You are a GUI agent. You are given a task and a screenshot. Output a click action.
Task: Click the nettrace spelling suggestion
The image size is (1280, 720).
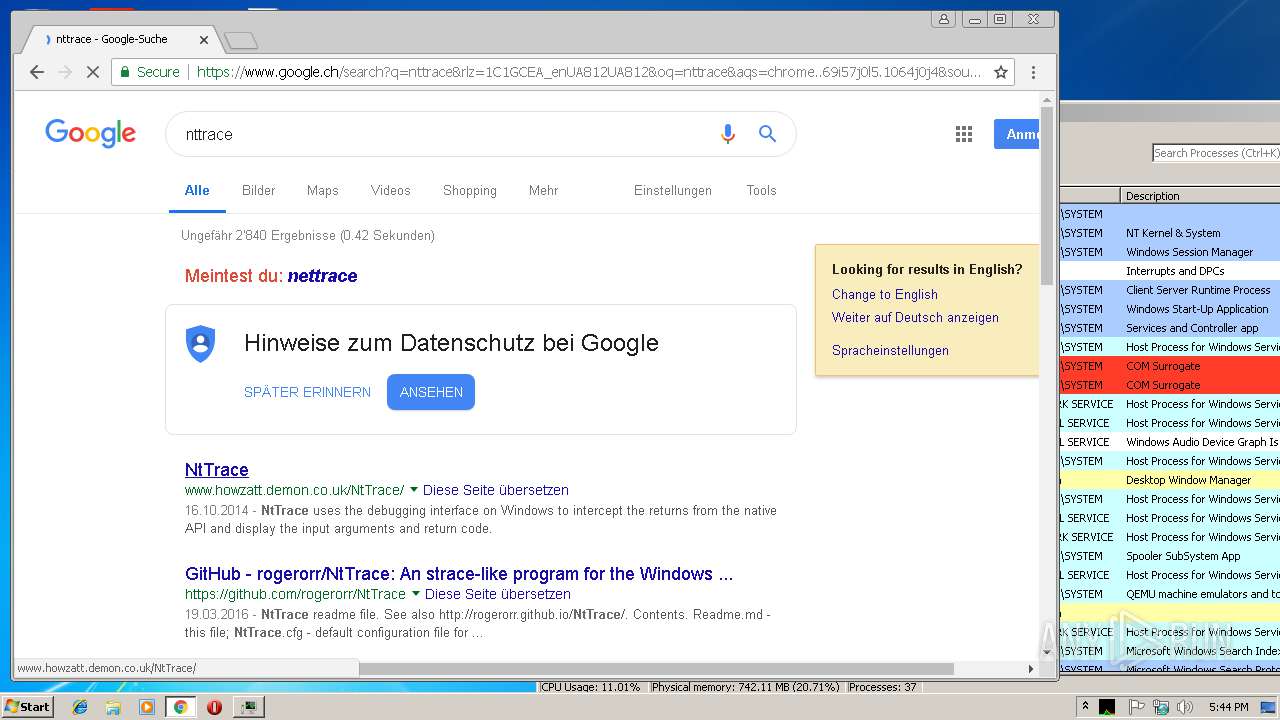322,276
